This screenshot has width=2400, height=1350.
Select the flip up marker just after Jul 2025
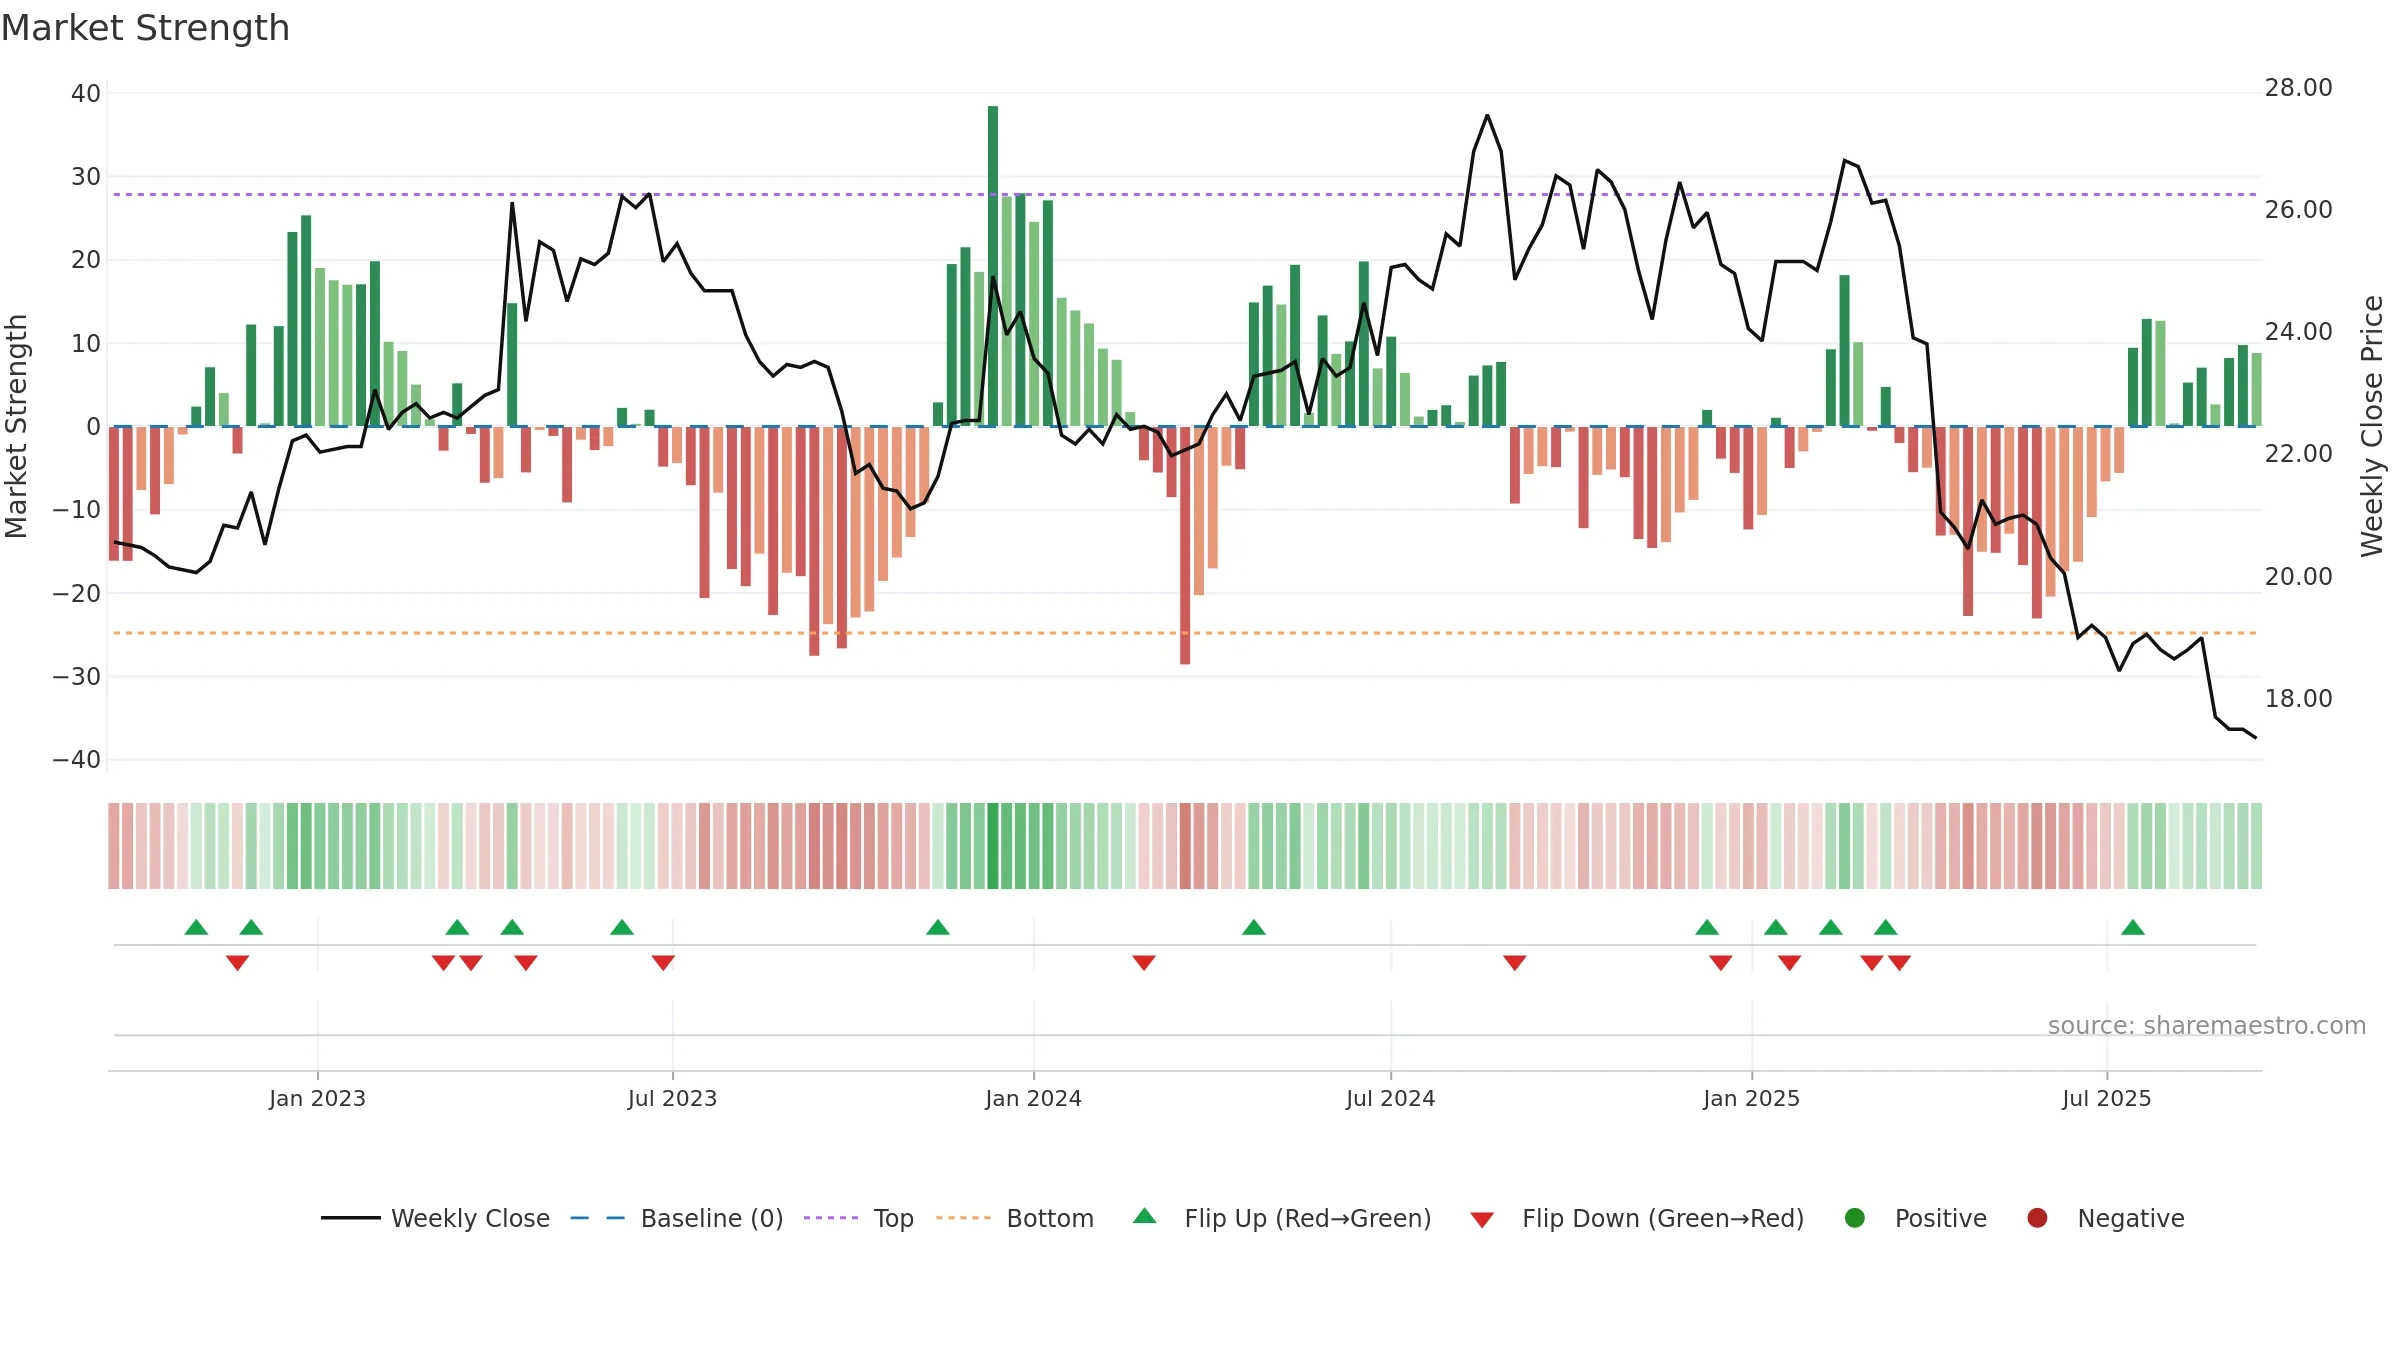(2133, 927)
